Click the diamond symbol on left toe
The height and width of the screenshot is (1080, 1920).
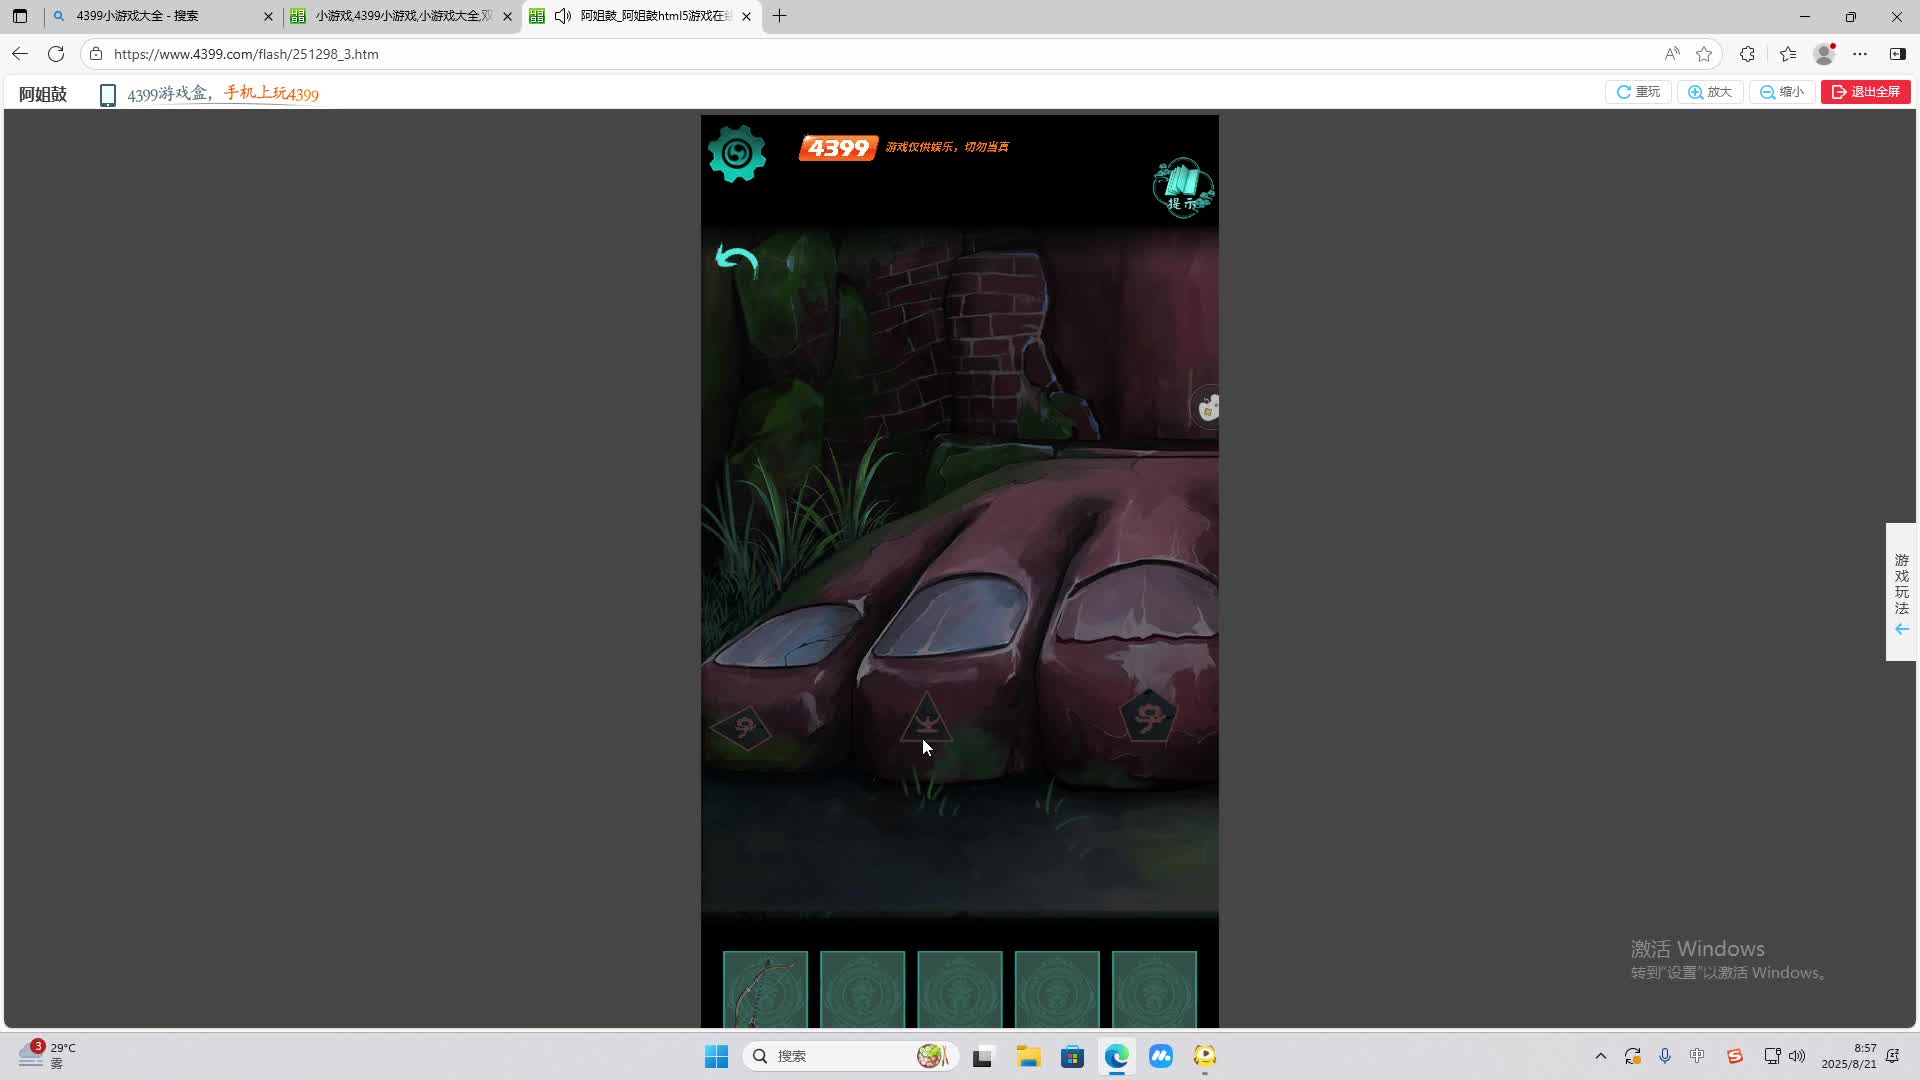(742, 728)
